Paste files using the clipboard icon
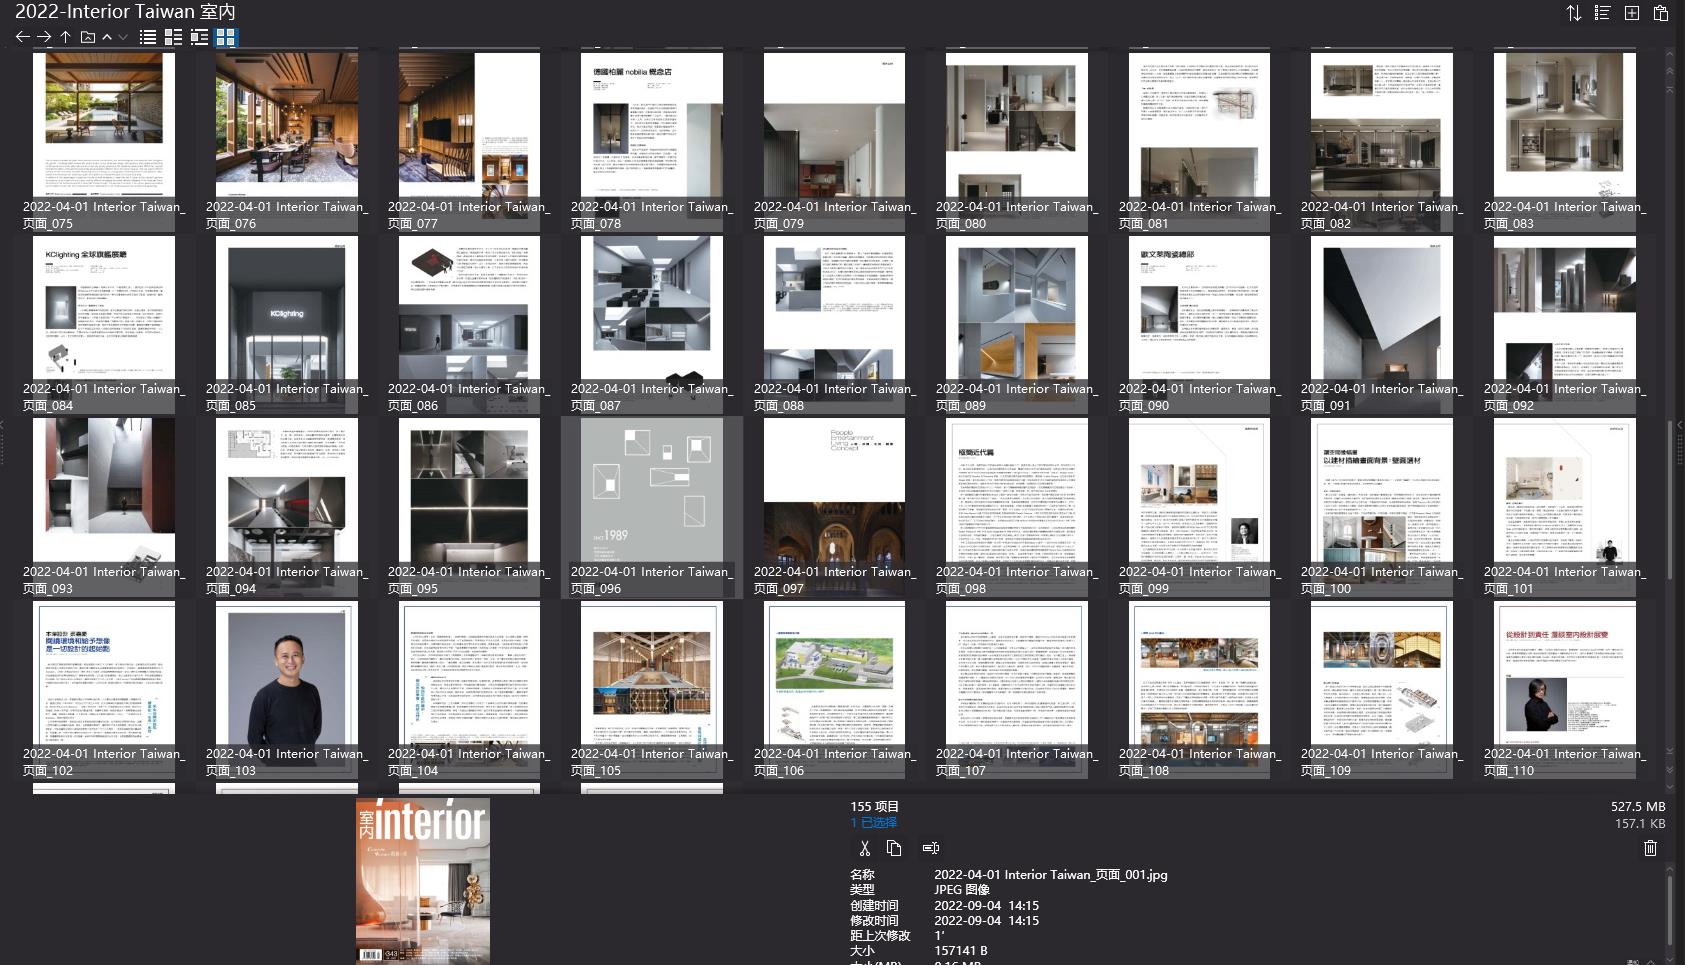Viewport: 1685px width, 965px height. click(x=1661, y=13)
